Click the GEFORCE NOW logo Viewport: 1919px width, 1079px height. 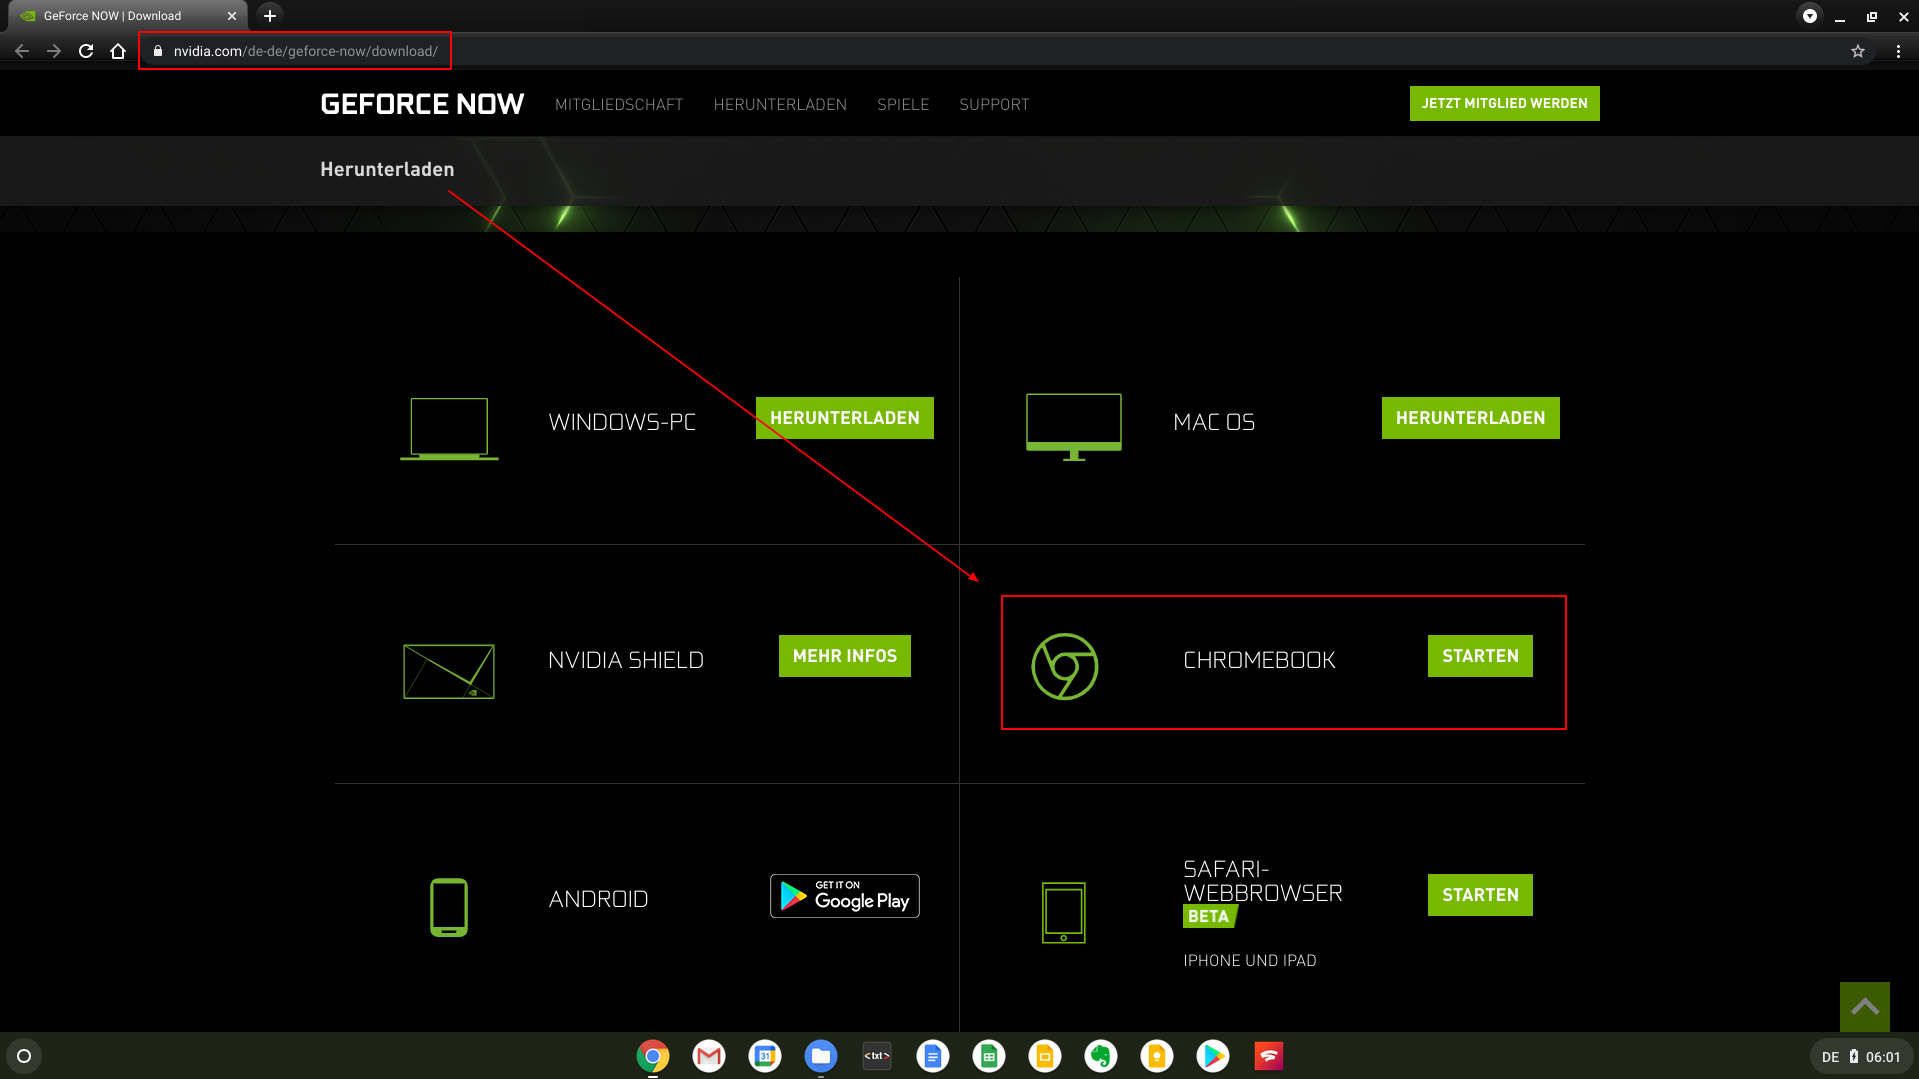pyautogui.click(x=422, y=104)
